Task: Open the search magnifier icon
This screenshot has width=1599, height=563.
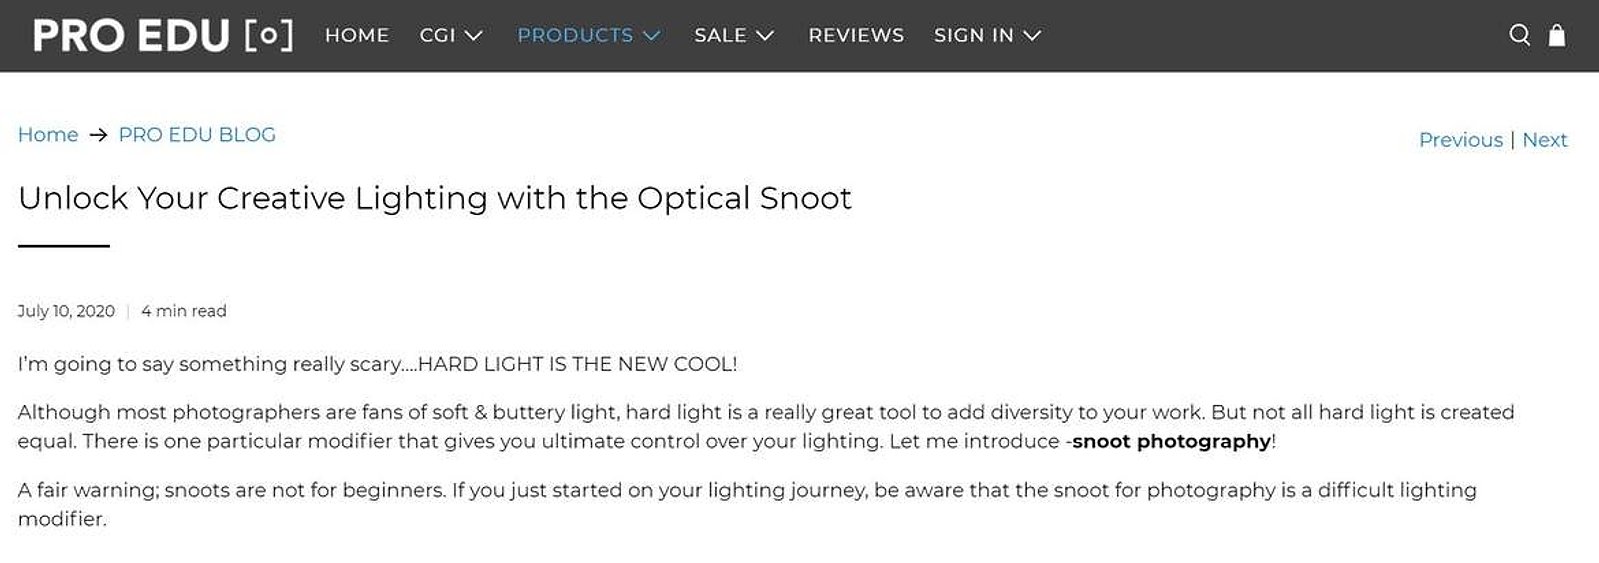Action: click(x=1519, y=35)
